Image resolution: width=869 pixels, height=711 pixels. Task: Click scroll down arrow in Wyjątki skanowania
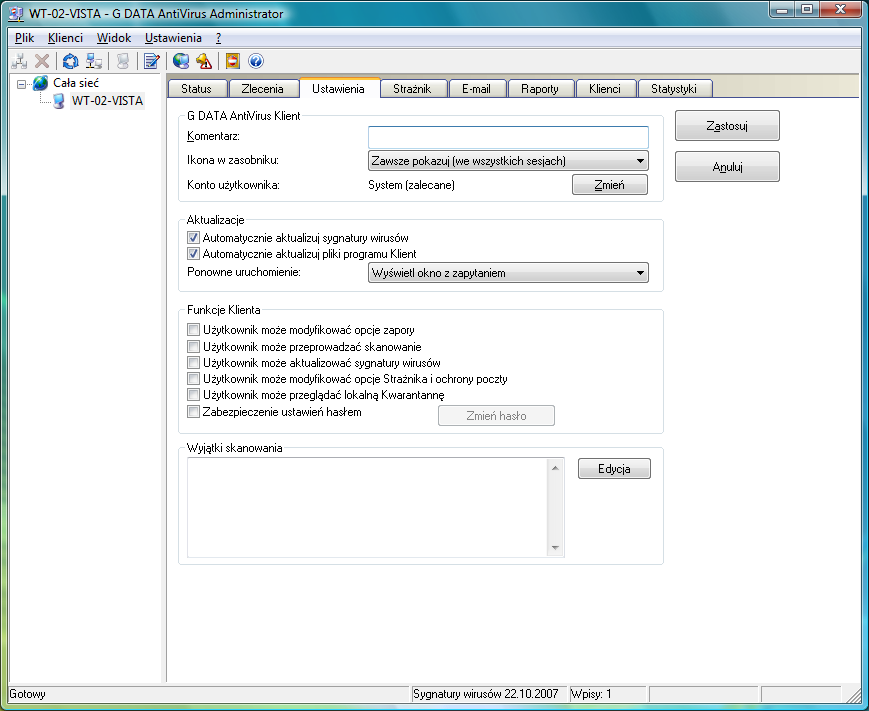point(555,548)
